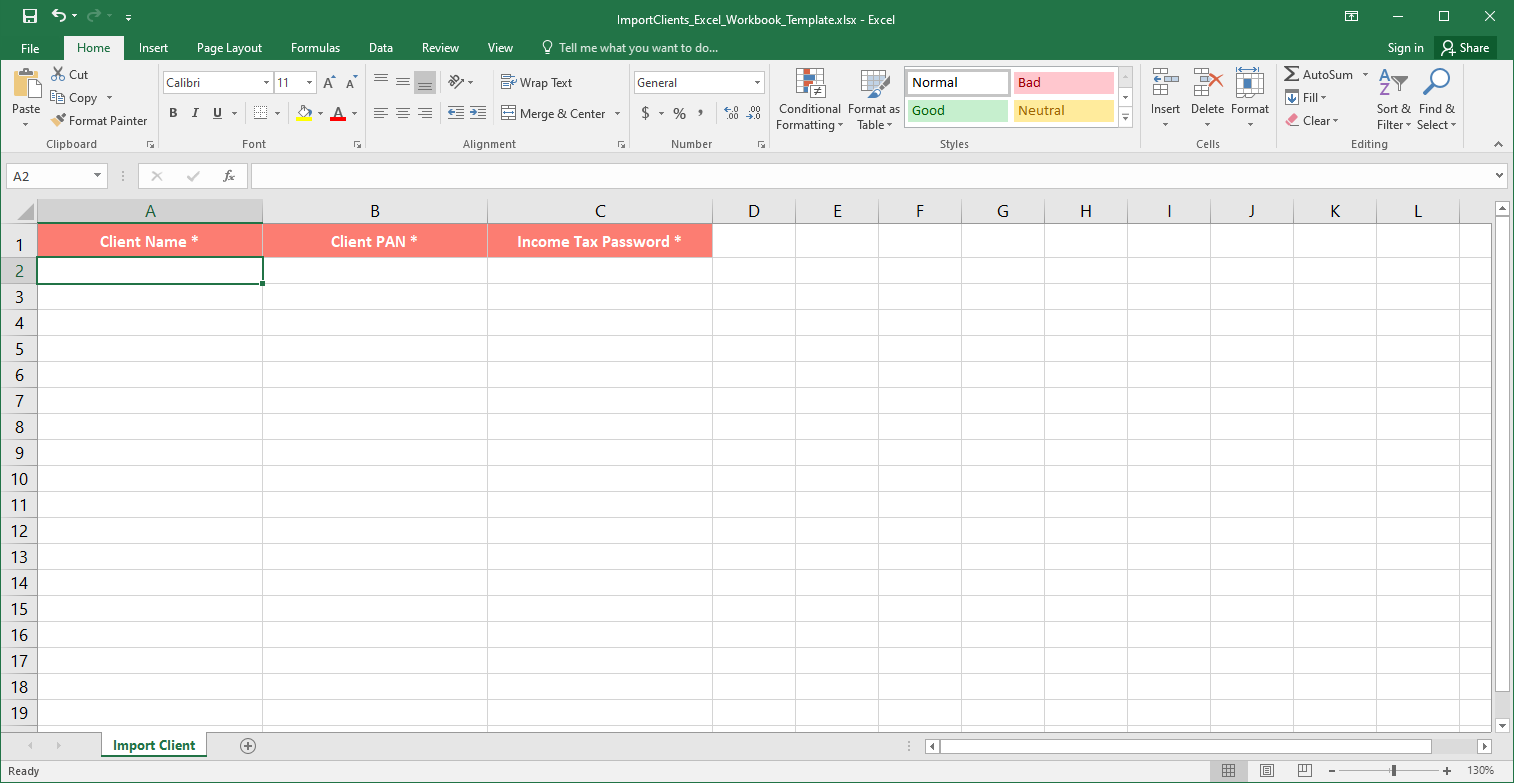This screenshot has width=1514, height=783.
Task: Click the zoom slider handle
Action: tap(1393, 771)
